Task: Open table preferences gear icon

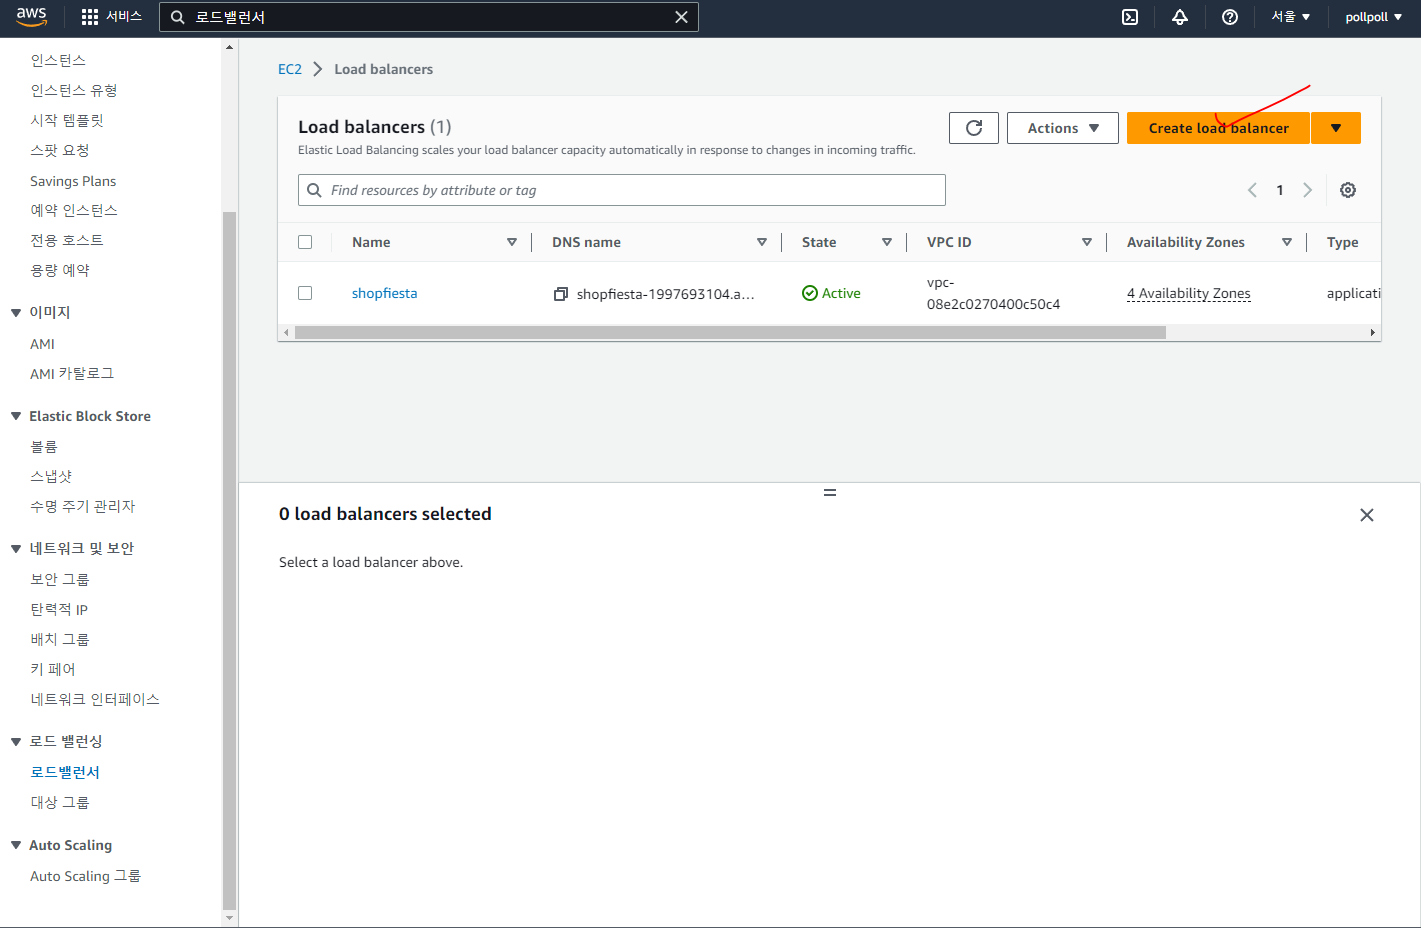Action: (x=1348, y=190)
